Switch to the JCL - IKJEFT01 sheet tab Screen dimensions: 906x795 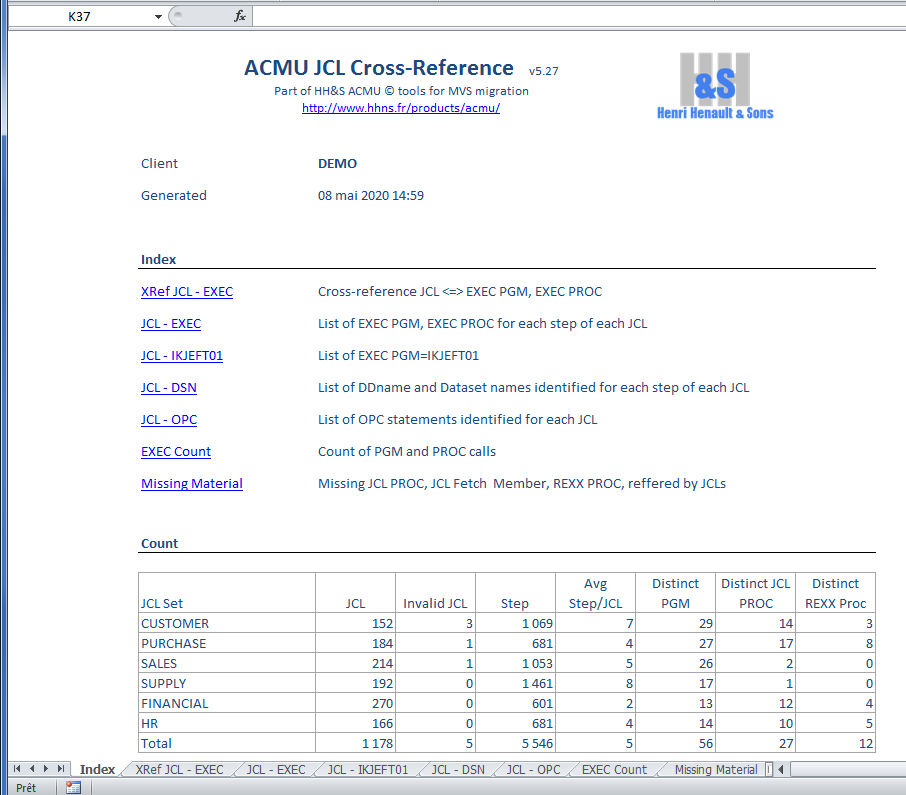point(368,769)
